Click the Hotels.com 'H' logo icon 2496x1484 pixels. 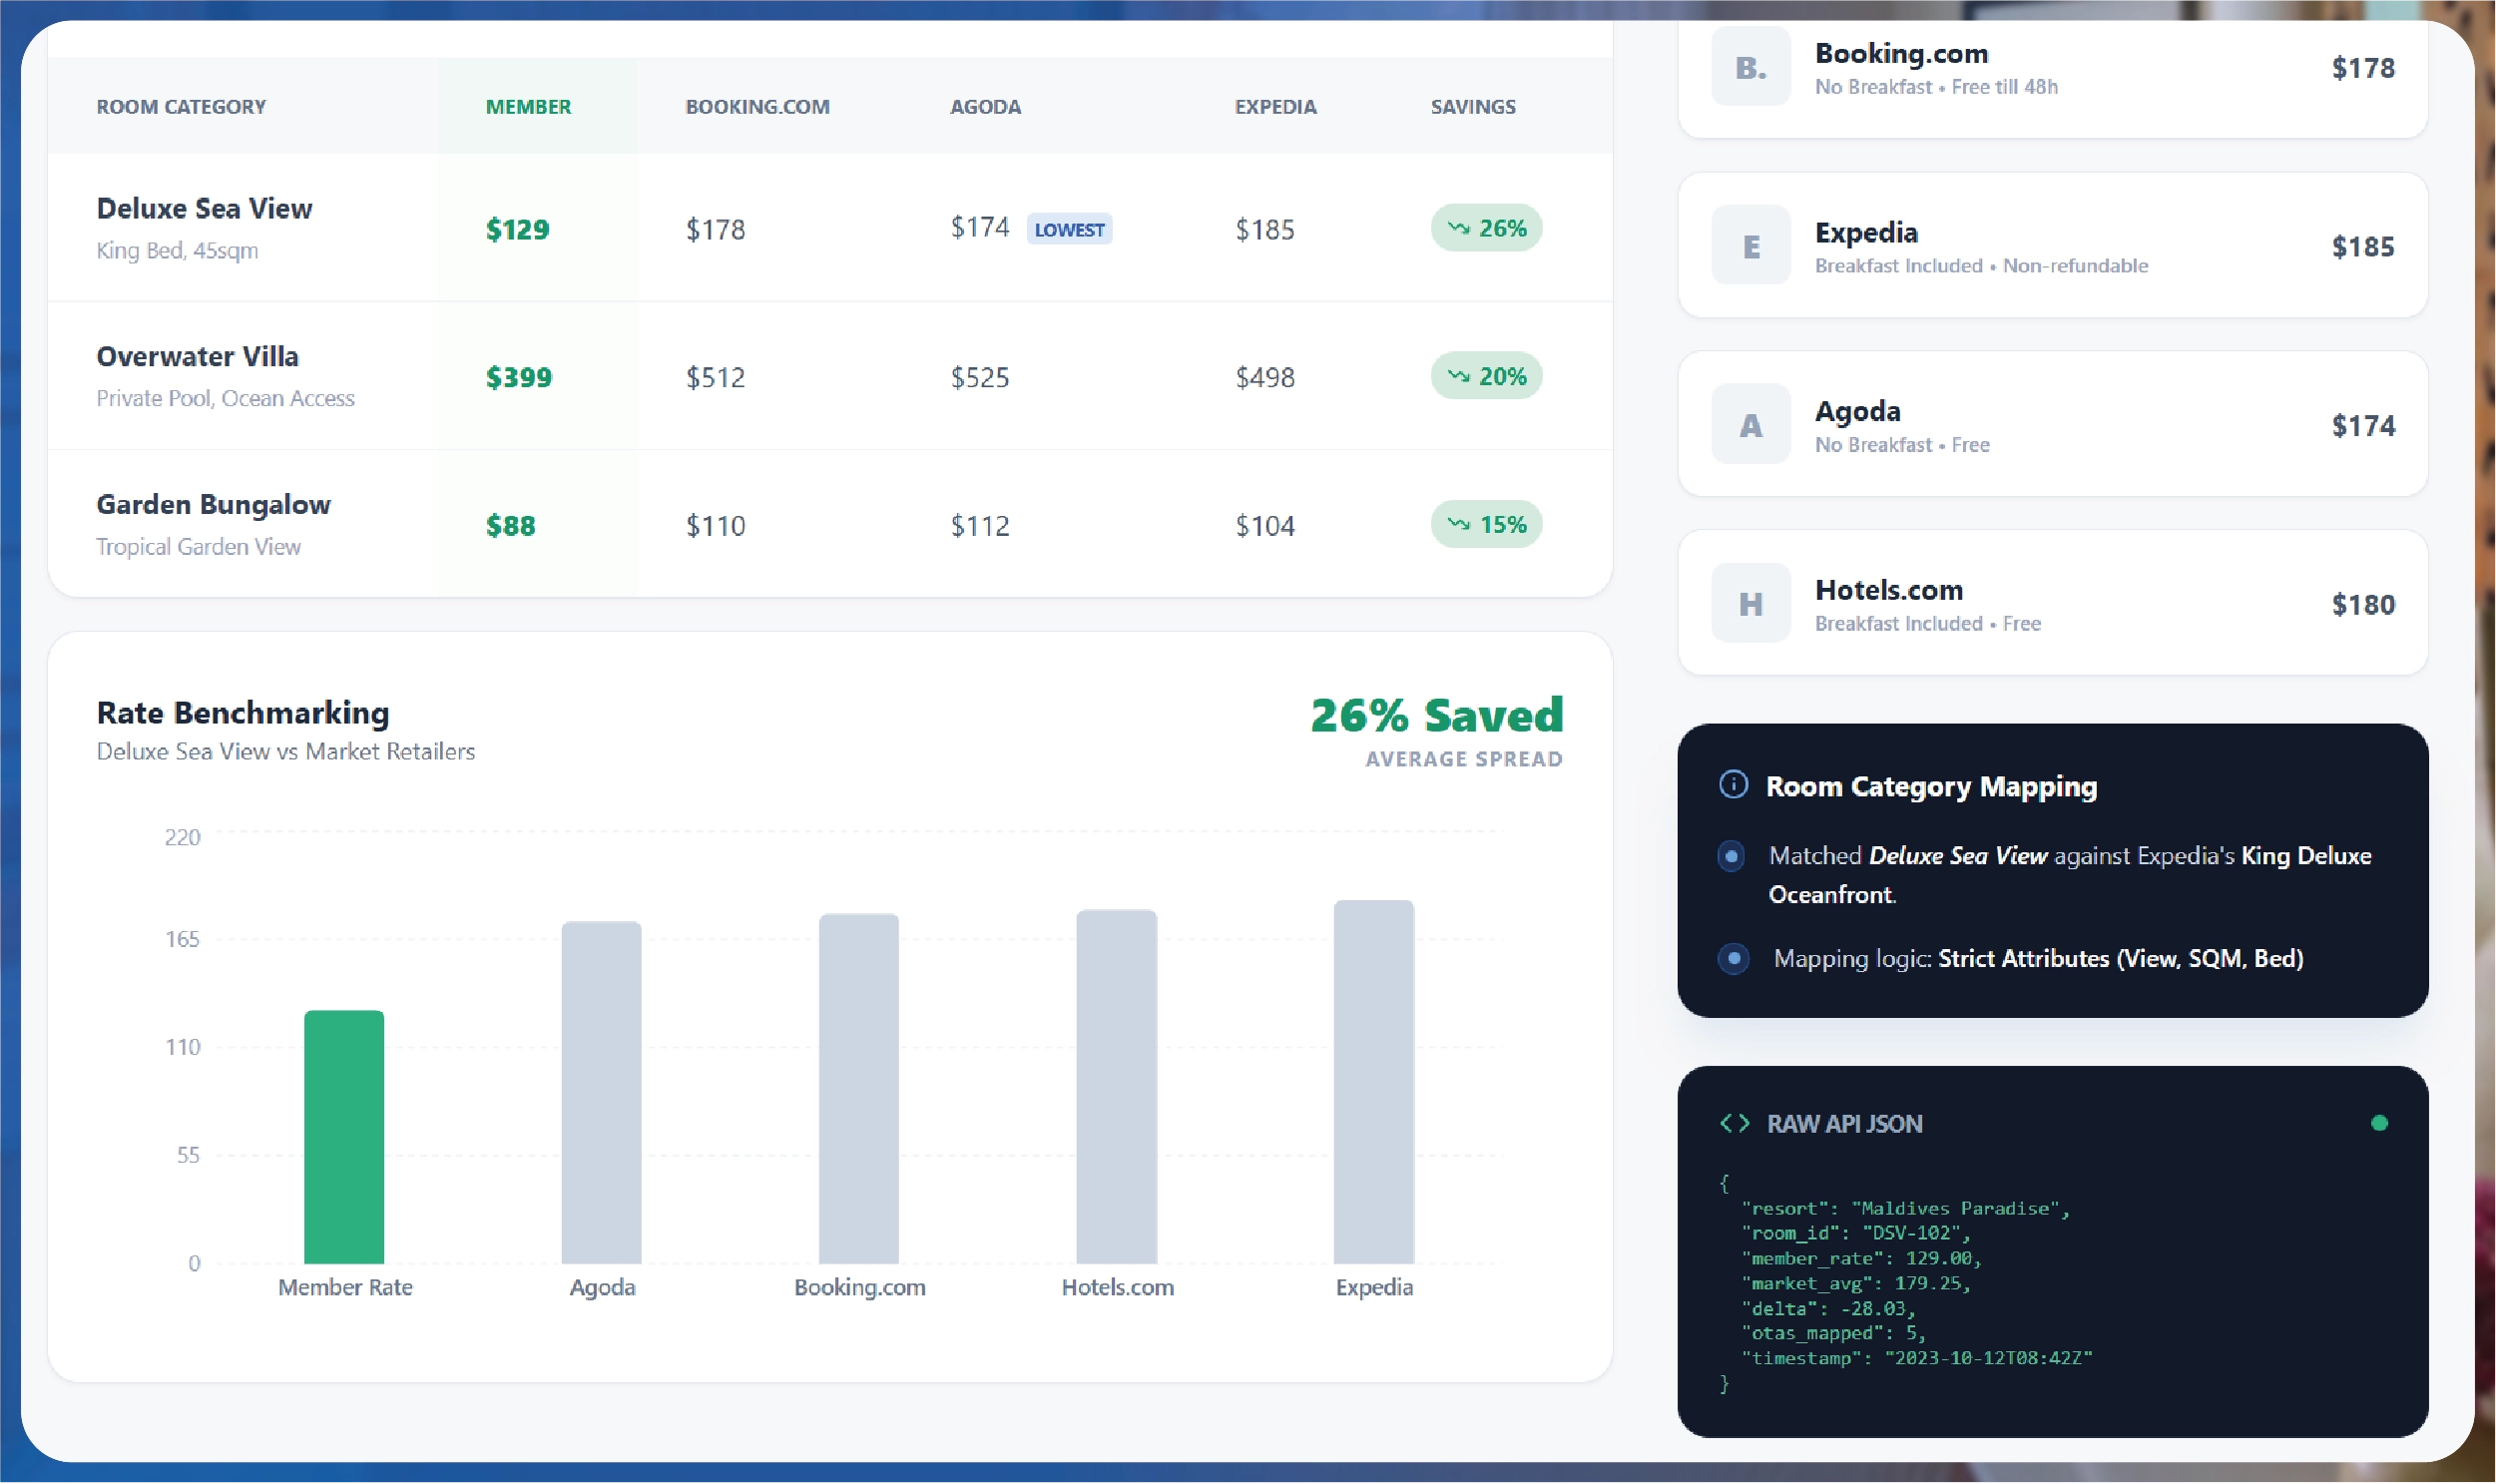pos(1750,604)
